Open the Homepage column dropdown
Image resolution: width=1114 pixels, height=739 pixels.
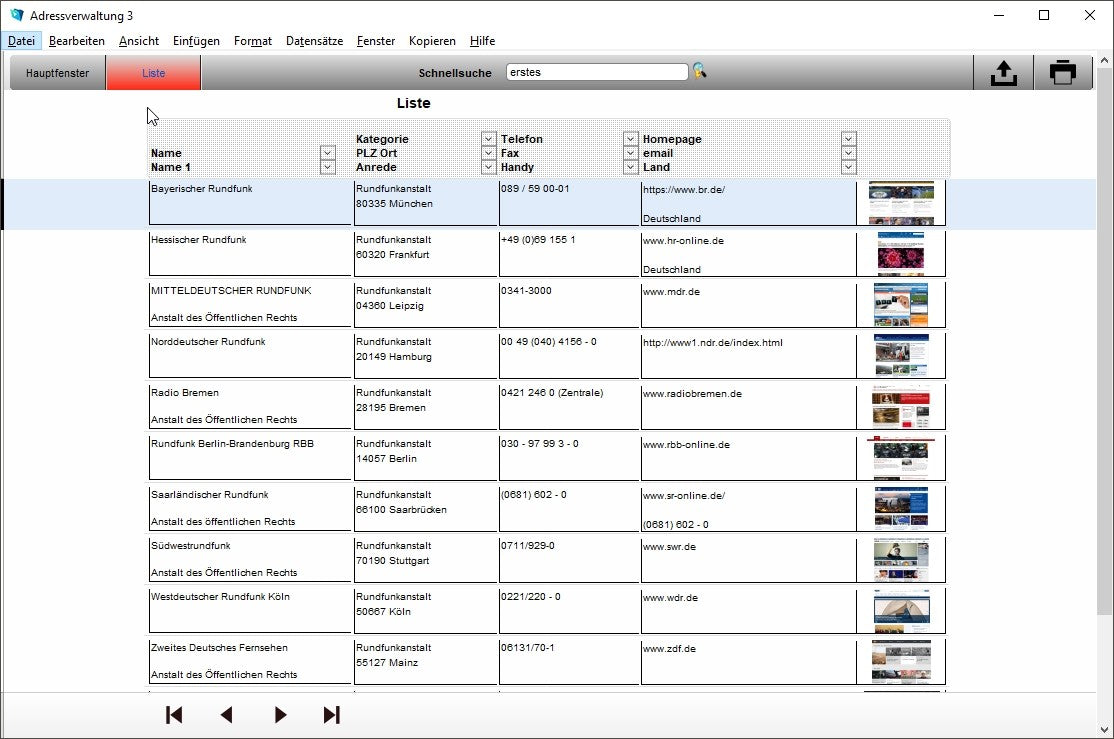click(848, 139)
